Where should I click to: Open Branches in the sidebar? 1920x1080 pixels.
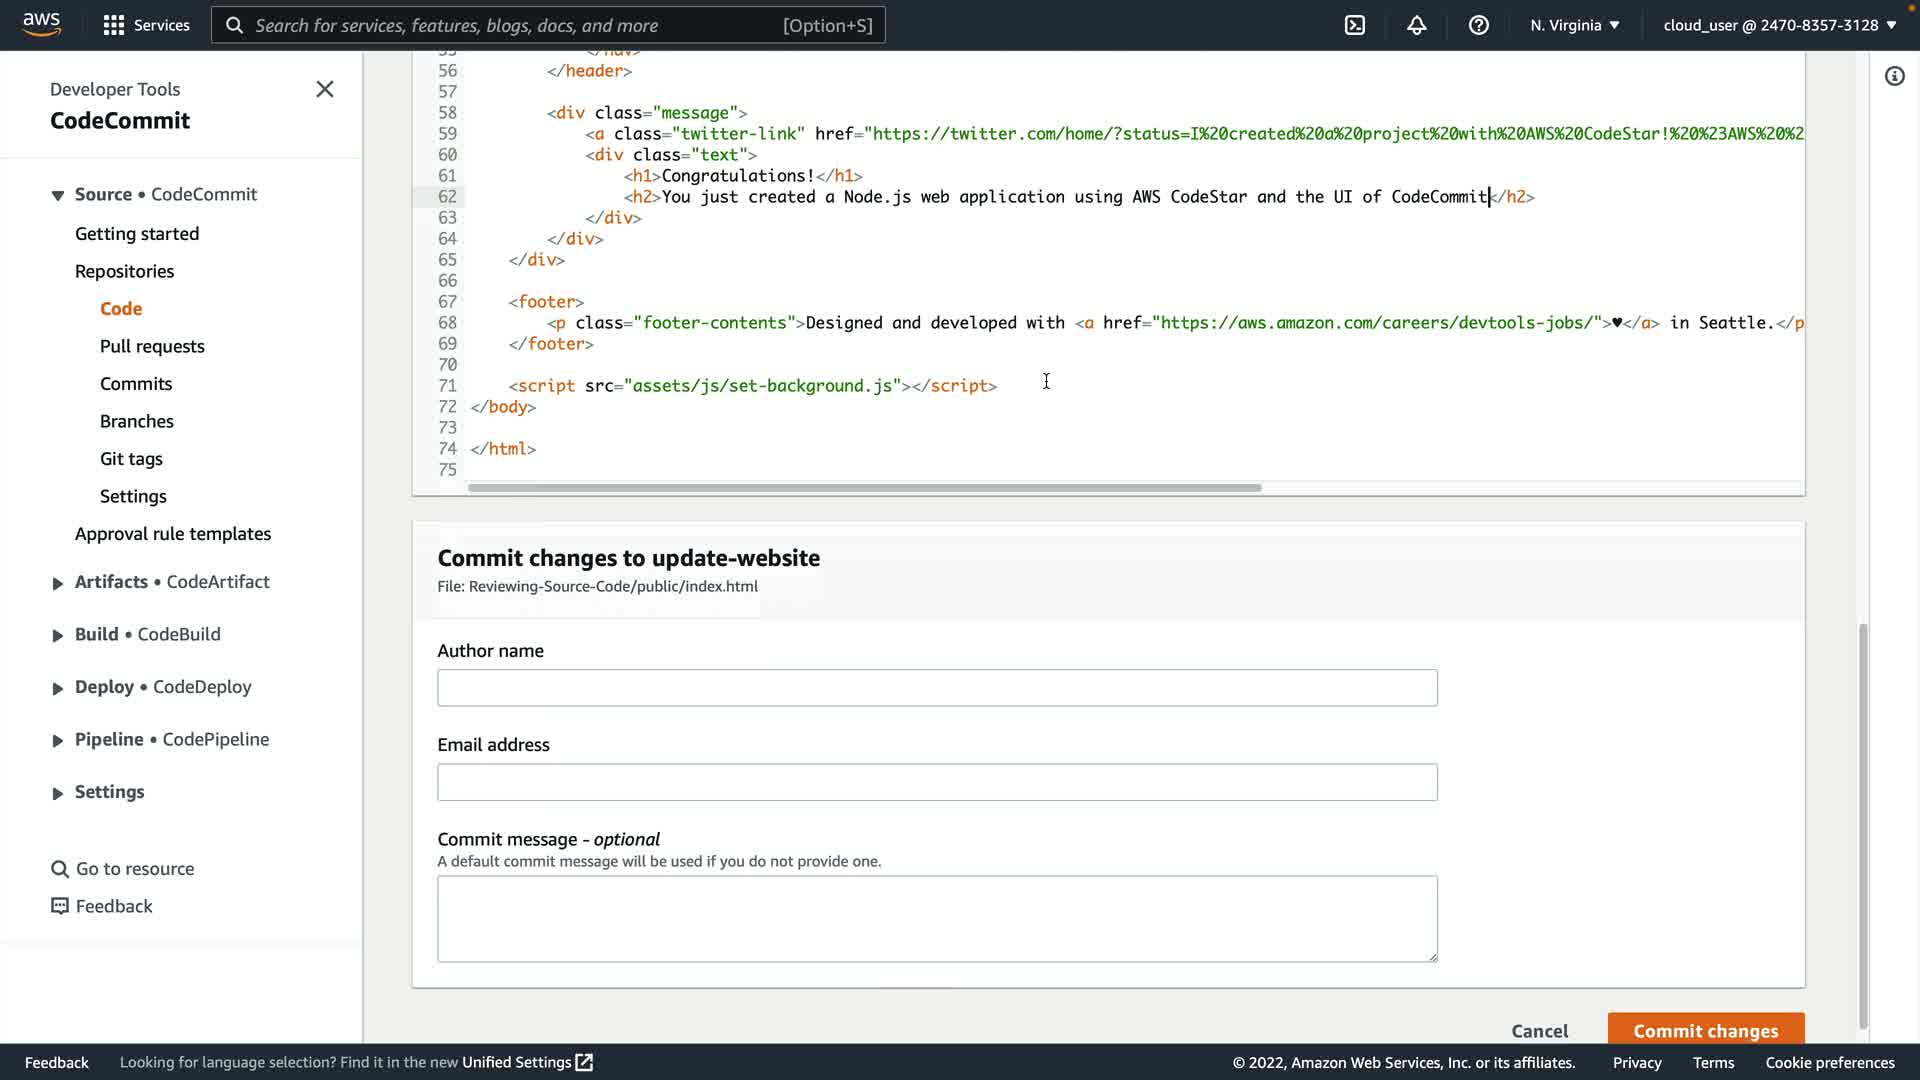tap(137, 421)
